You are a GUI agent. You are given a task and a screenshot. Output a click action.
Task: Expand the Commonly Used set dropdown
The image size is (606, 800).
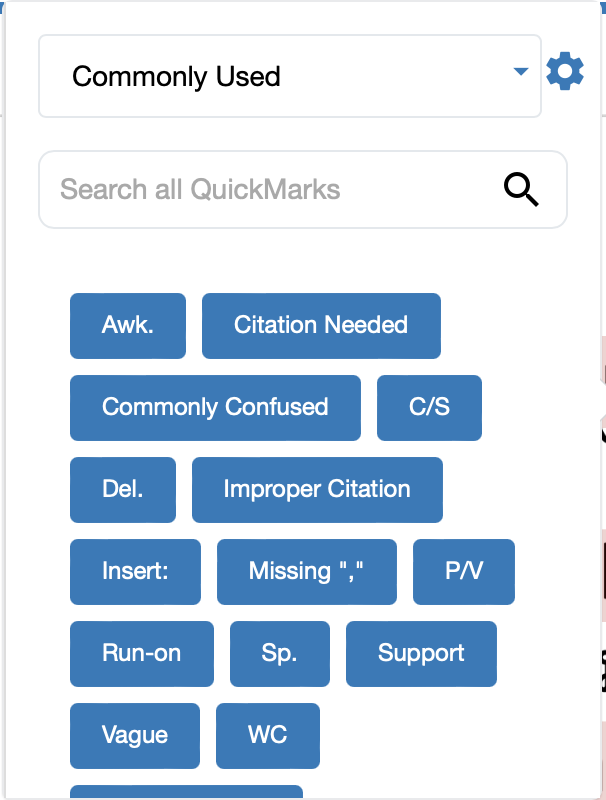pyautogui.click(x=289, y=76)
